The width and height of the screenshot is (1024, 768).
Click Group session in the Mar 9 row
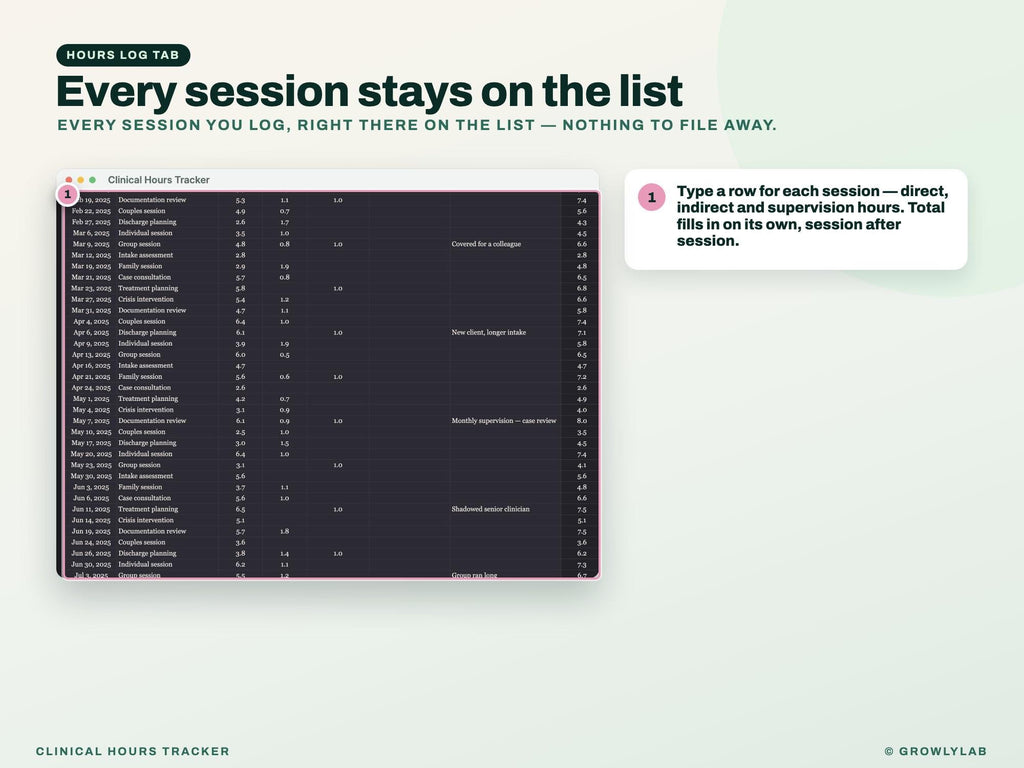139,244
